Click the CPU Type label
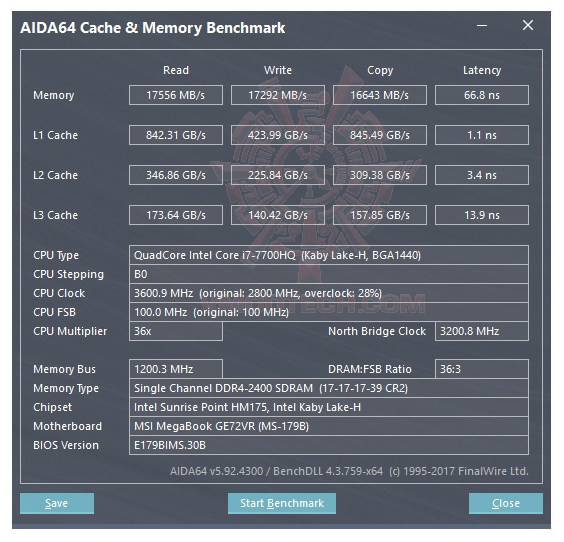The image size is (564, 542). click(56, 255)
